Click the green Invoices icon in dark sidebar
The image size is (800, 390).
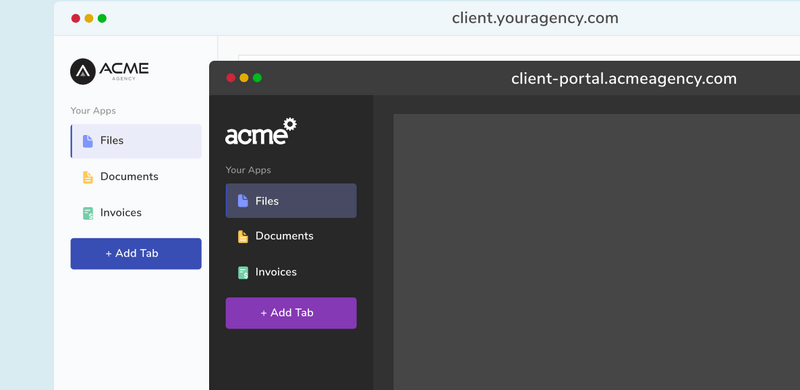pos(243,273)
